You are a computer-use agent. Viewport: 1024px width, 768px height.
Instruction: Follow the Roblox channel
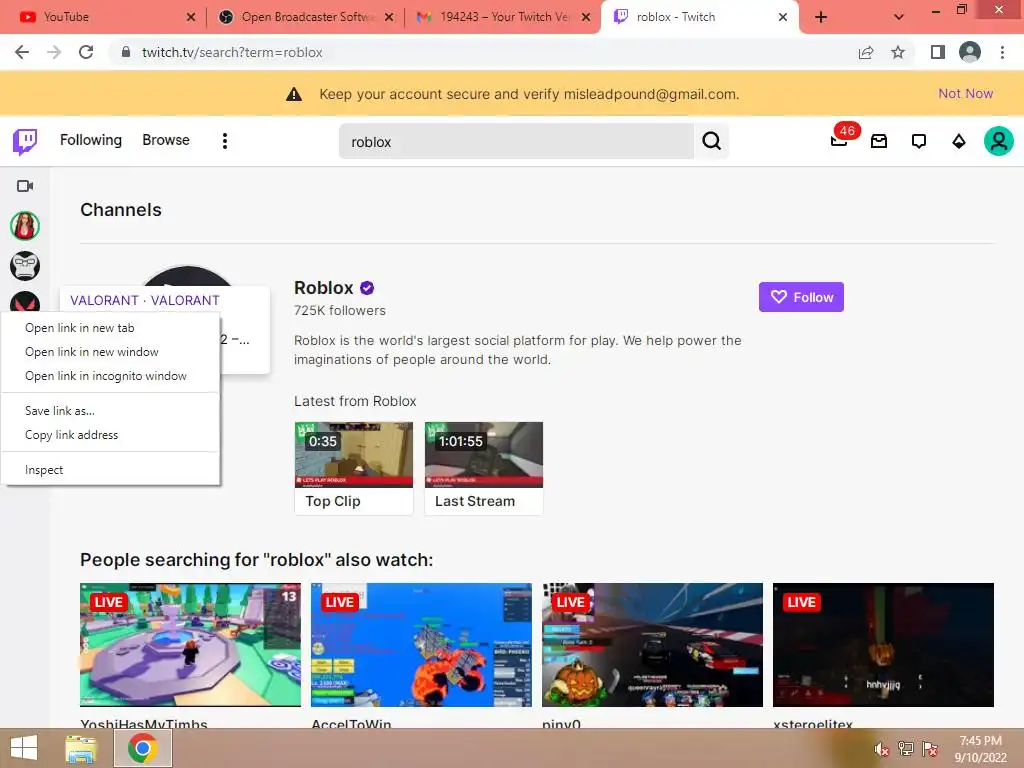[x=801, y=297]
